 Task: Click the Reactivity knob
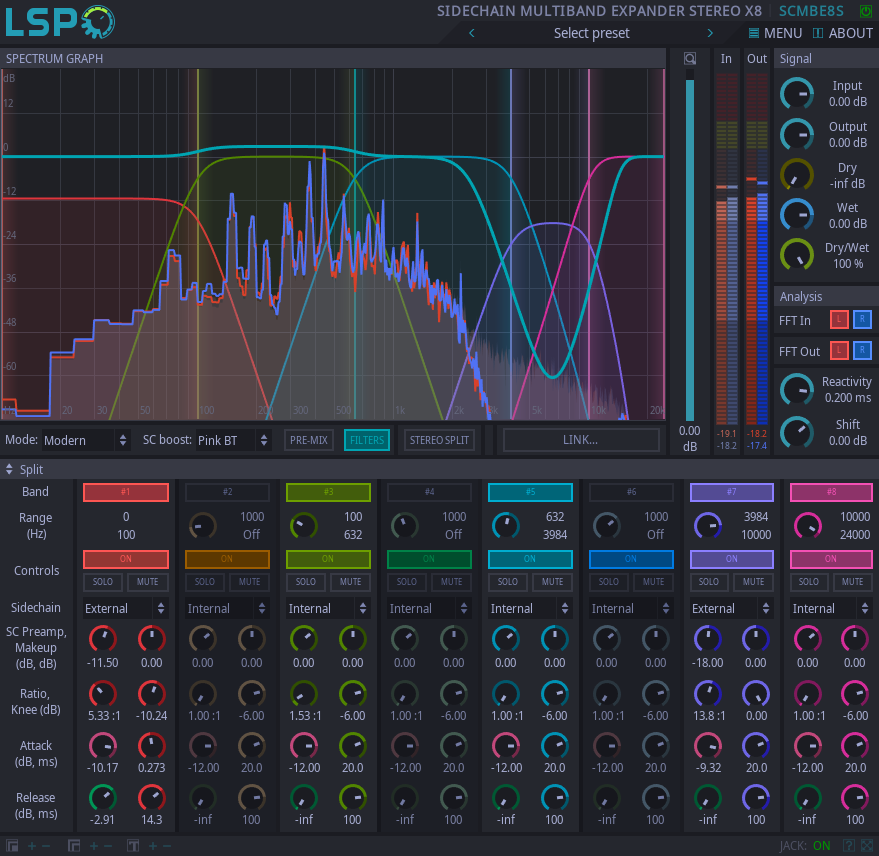point(797,389)
